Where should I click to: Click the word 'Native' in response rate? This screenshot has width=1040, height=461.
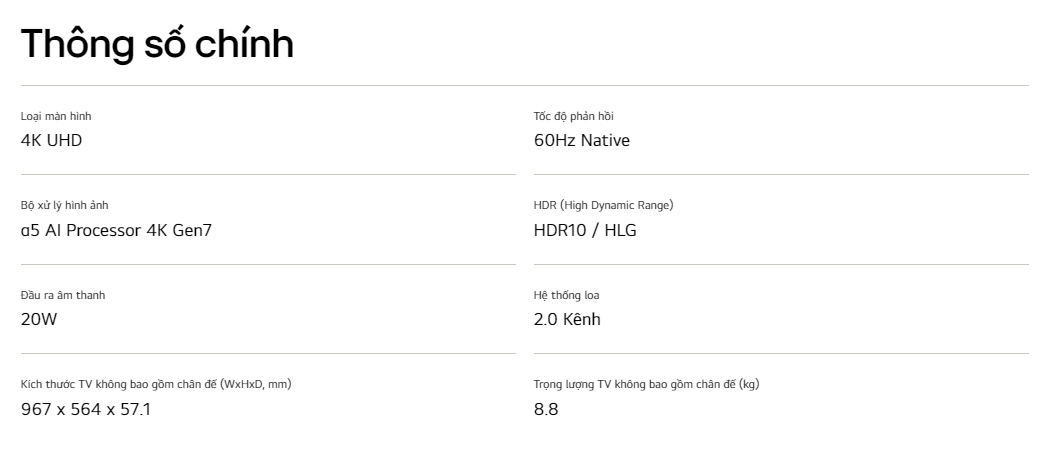pos(605,140)
